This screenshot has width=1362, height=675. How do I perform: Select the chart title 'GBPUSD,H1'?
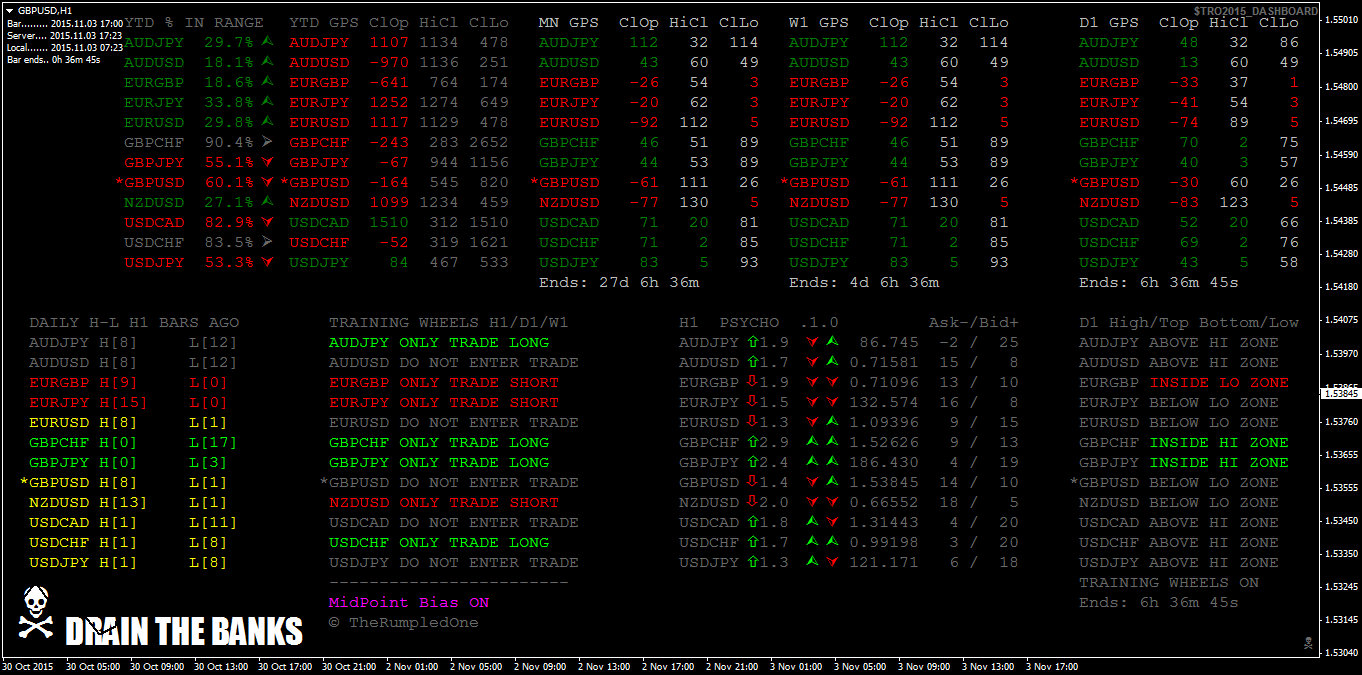coord(44,9)
